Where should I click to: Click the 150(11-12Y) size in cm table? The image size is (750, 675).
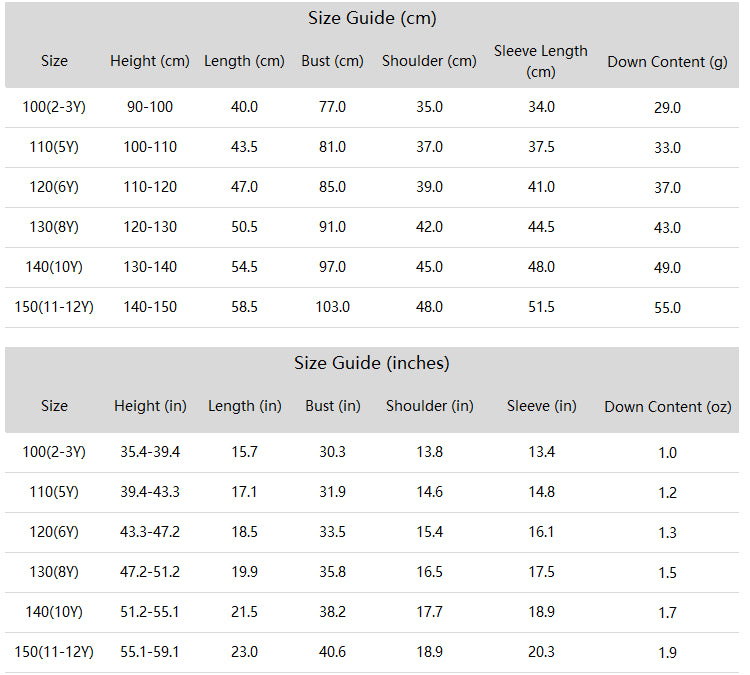tap(54, 307)
